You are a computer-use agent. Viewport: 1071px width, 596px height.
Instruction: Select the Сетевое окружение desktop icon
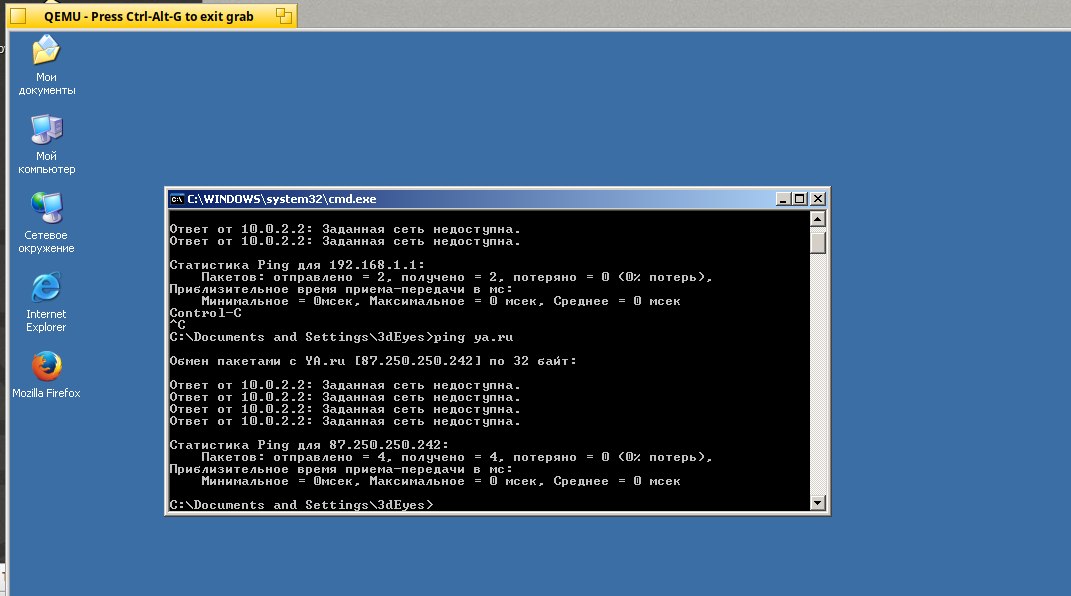pos(46,223)
